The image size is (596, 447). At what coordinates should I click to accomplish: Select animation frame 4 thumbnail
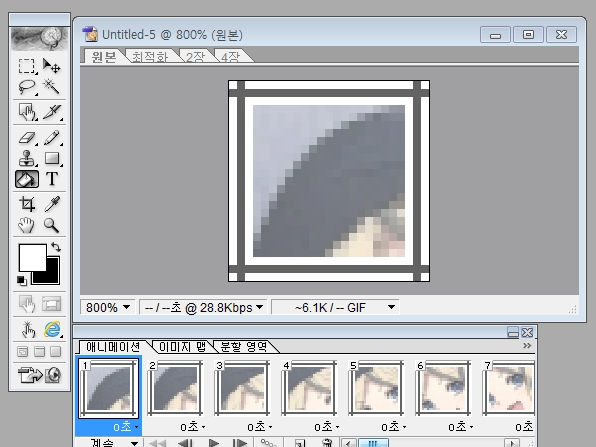tap(309, 388)
